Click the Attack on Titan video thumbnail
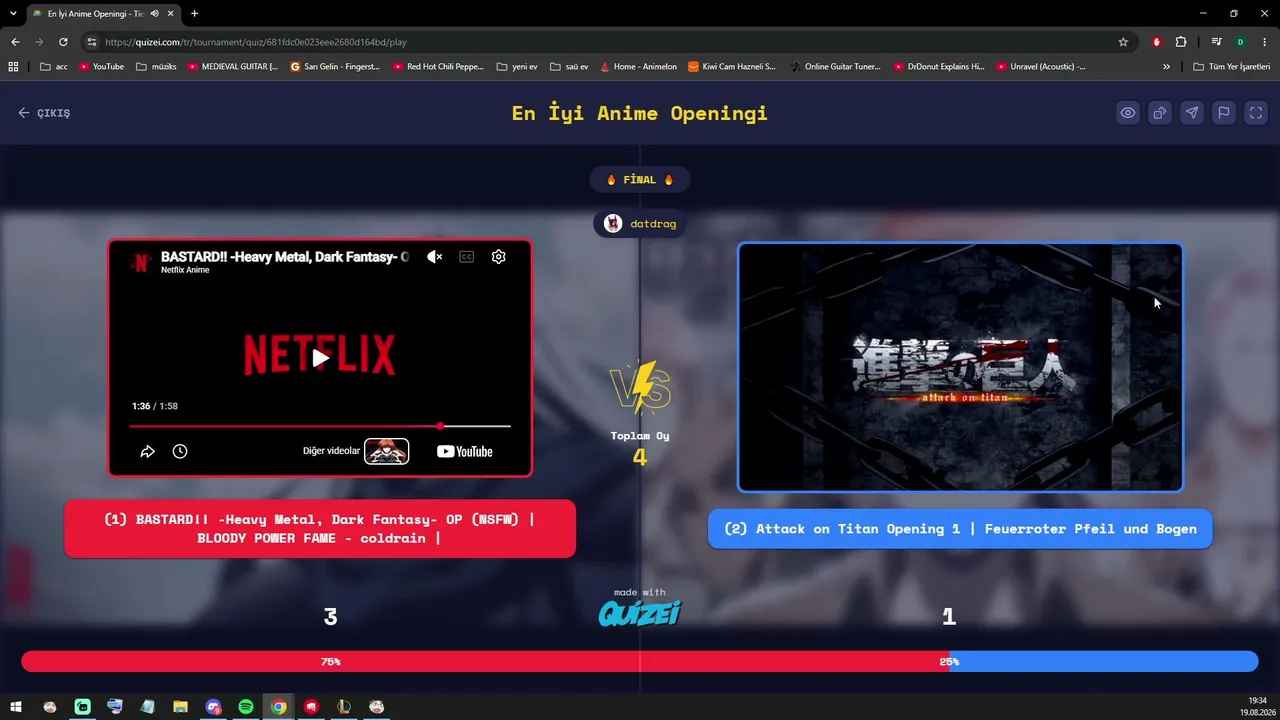1280x720 pixels. 960,368
